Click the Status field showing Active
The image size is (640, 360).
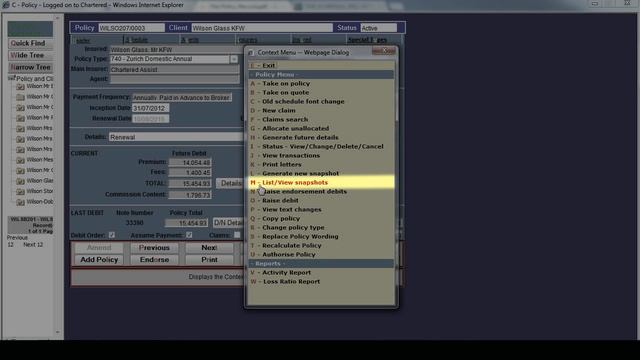pos(378,28)
